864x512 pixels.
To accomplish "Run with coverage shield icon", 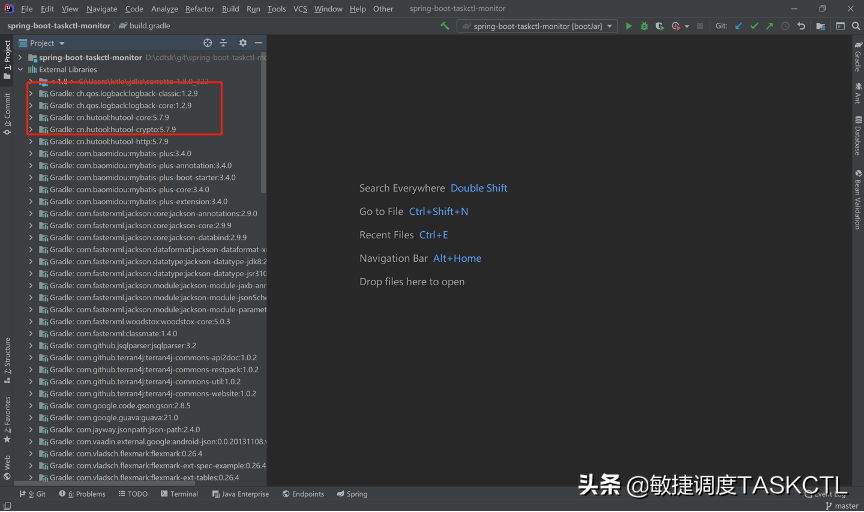I will [660, 26].
